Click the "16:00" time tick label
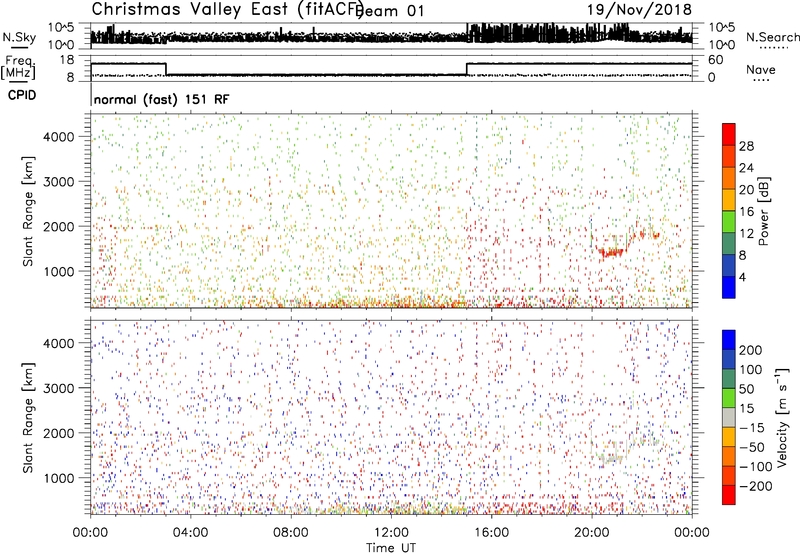 pos(491,533)
